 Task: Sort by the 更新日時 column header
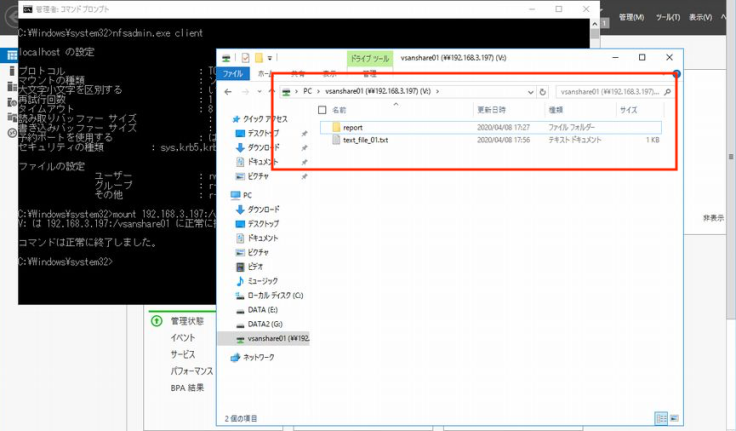click(x=491, y=110)
